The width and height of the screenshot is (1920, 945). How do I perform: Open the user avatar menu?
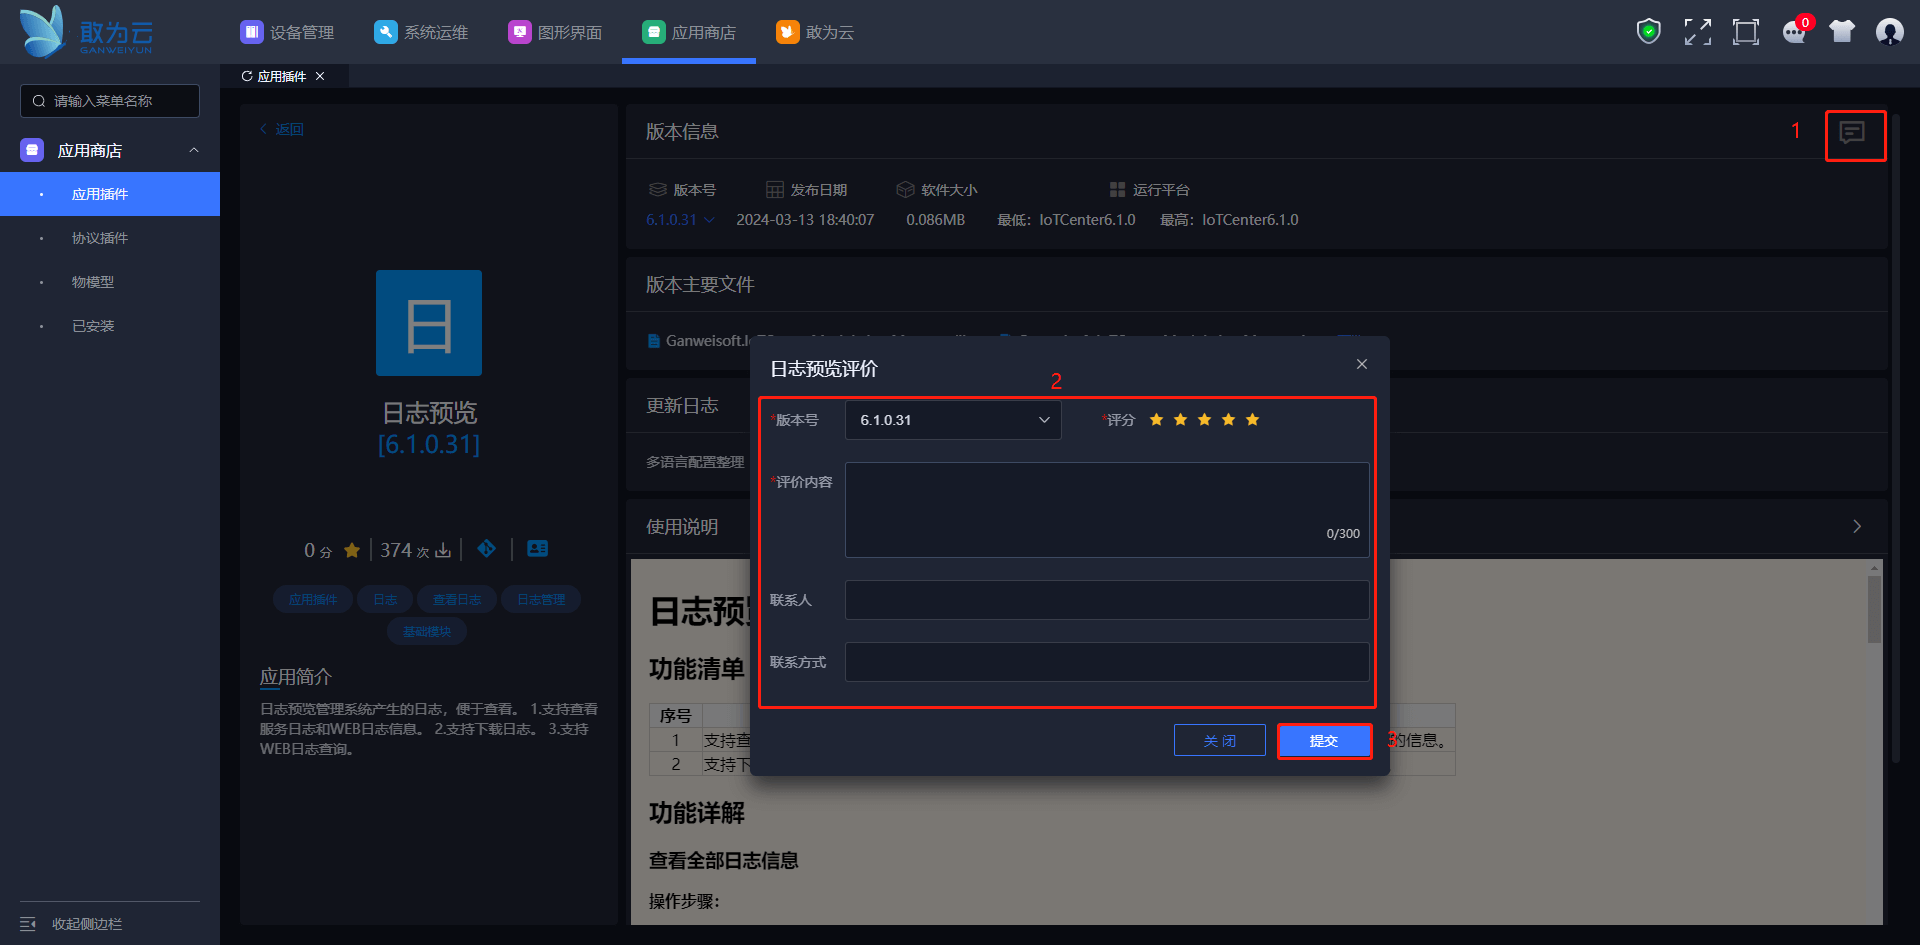[x=1890, y=32]
